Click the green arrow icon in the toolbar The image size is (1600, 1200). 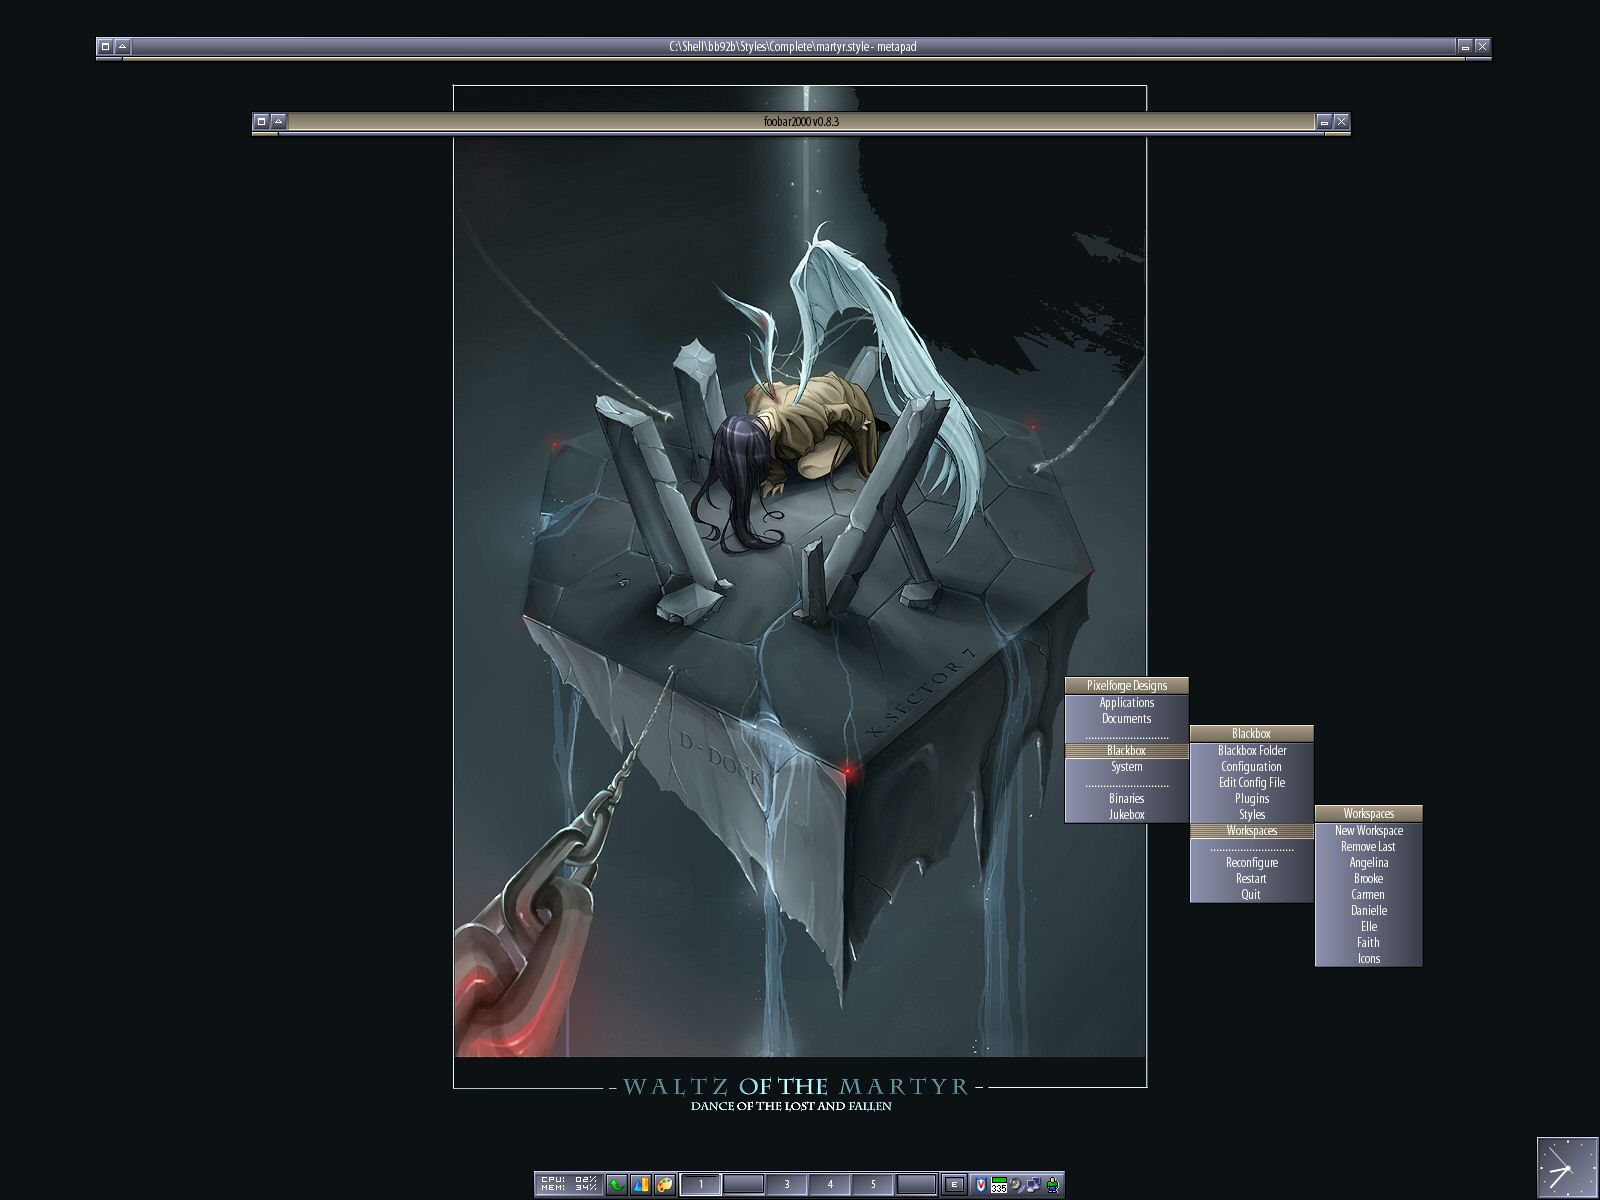pos(617,1185)
